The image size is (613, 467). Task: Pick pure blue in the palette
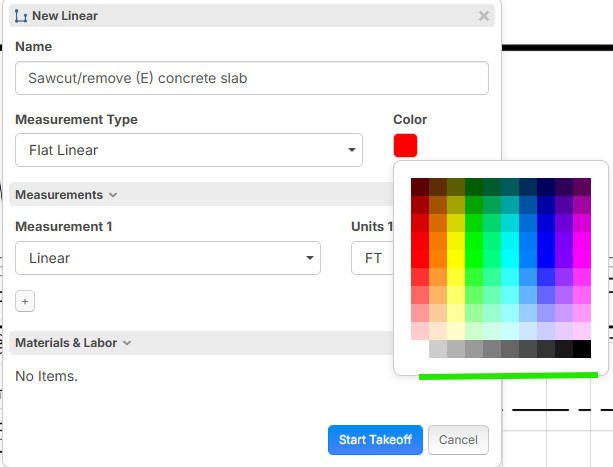pos(546,259)
